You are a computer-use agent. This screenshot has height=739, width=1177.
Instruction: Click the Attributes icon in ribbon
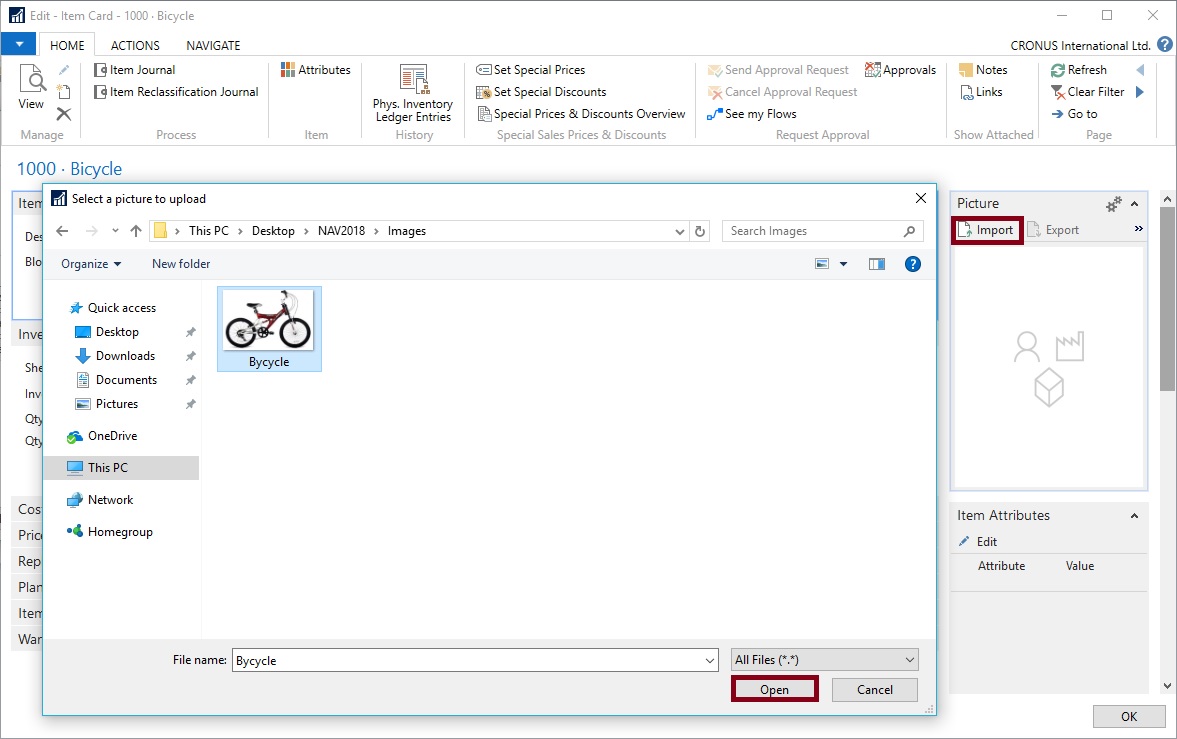pos(288,70)
